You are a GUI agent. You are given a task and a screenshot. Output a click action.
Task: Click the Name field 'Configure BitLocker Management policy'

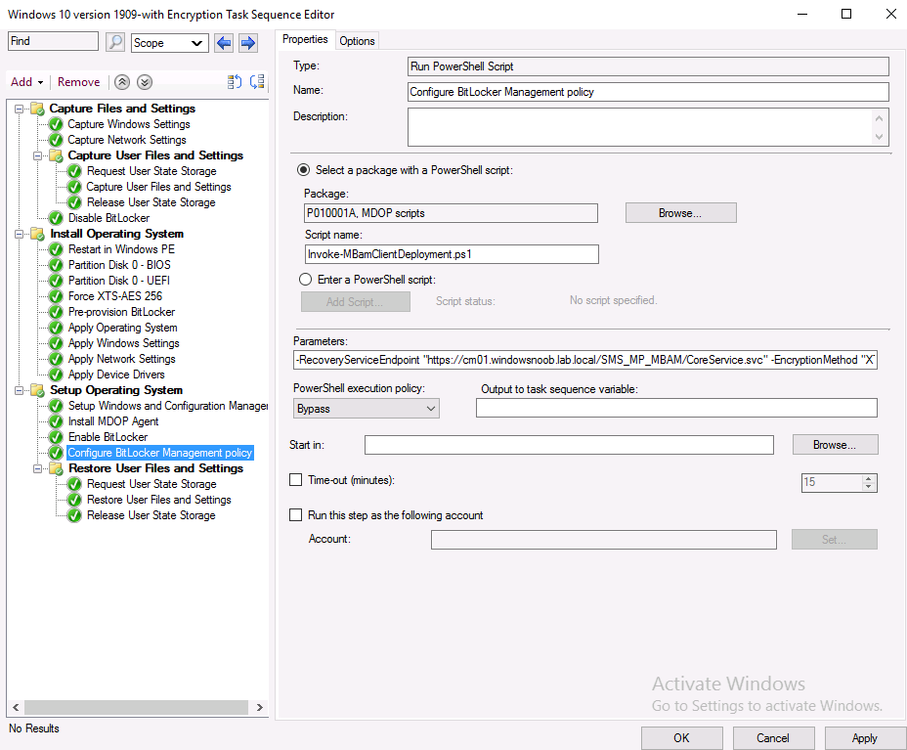click(648, 92)
